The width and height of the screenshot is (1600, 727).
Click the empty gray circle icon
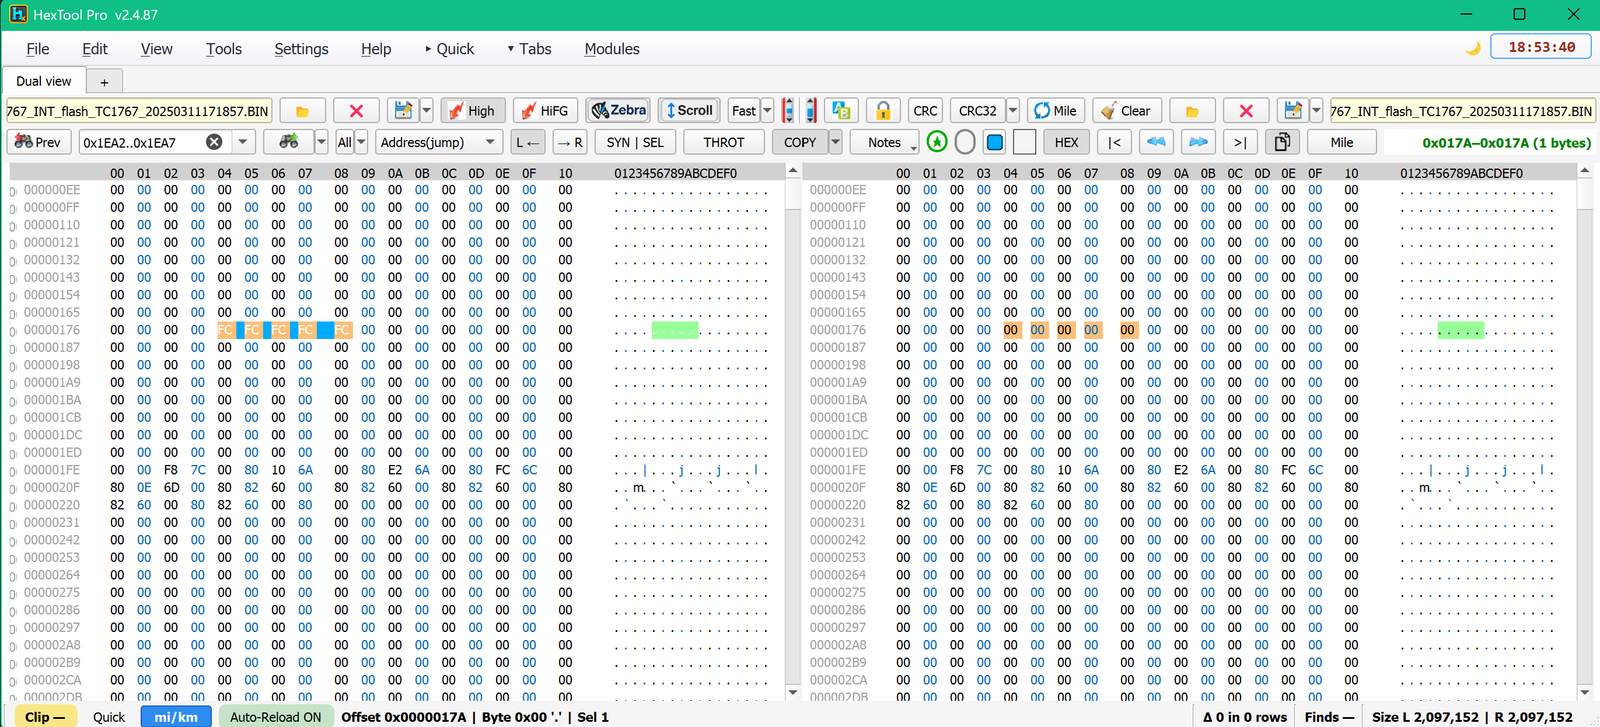pos(965,142)
